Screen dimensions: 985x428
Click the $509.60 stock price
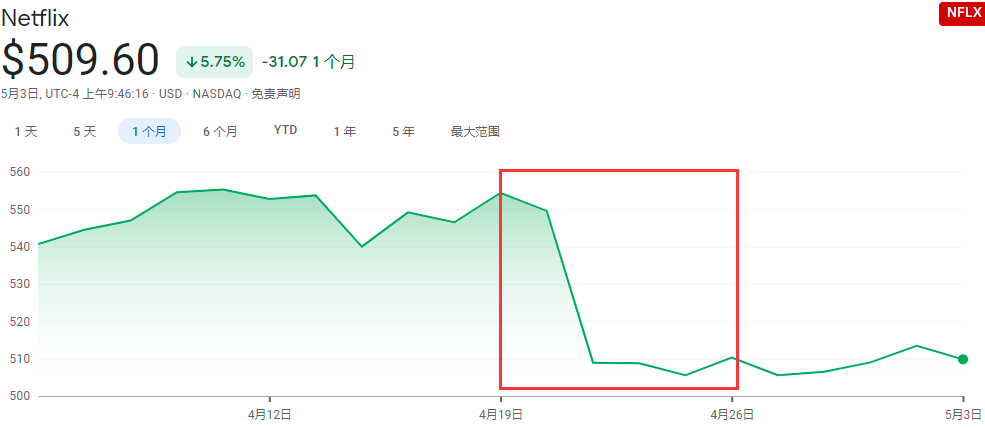81,60
